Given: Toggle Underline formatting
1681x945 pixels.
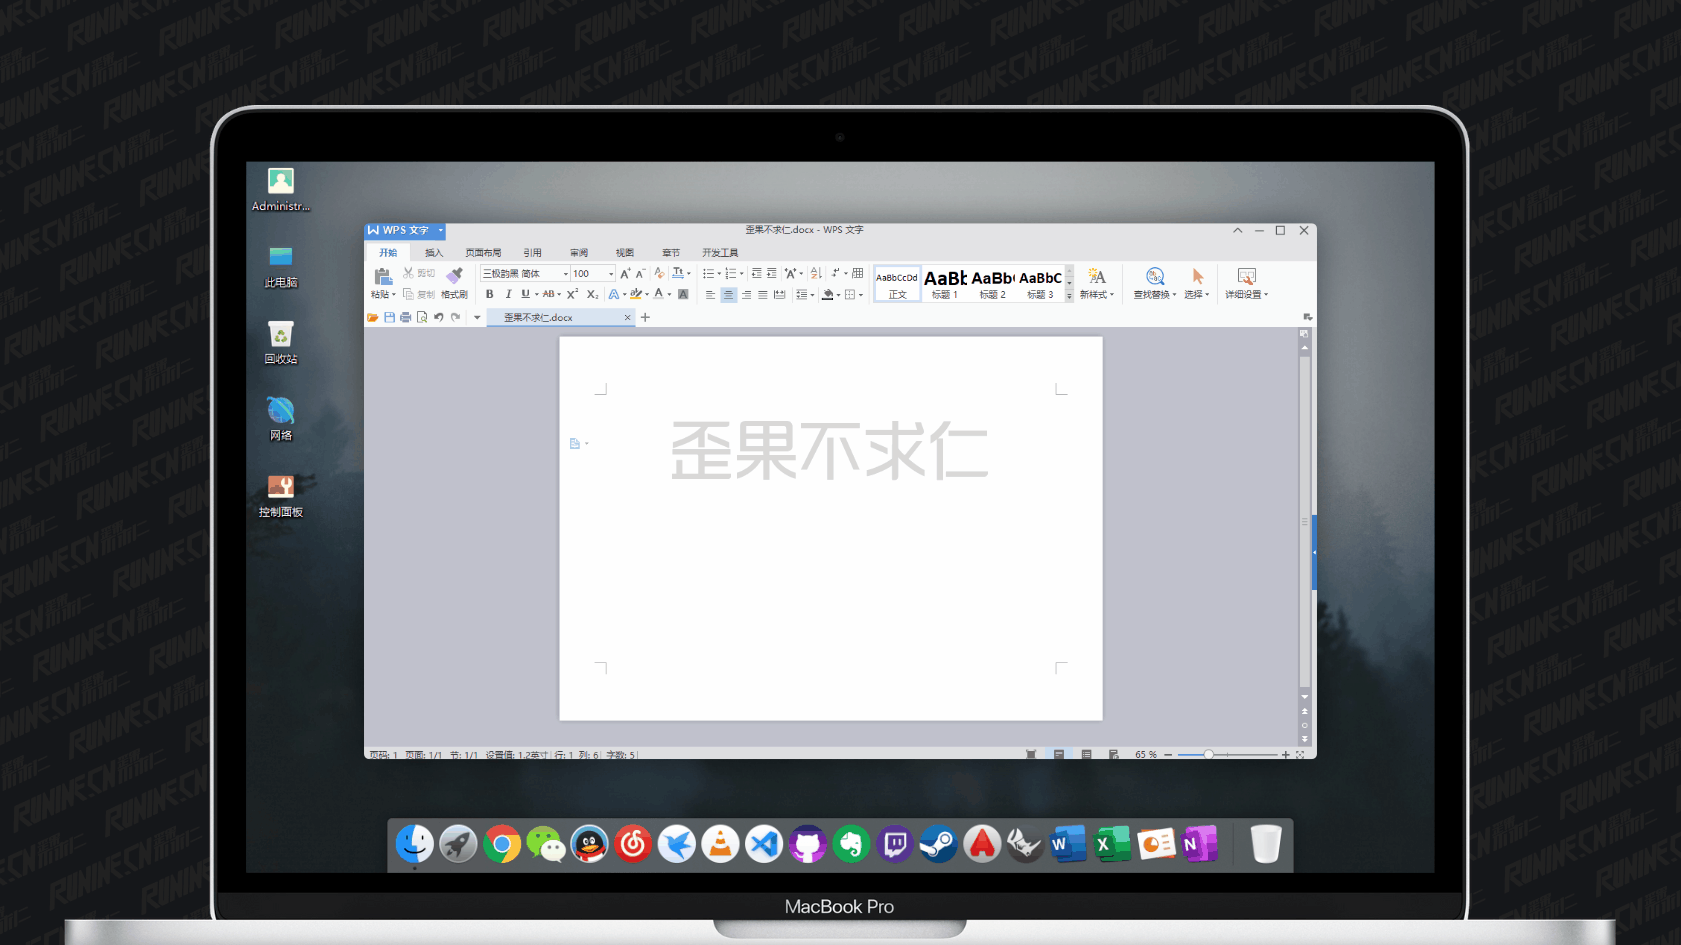Looking at the screenshot, I should [x=525, y=294].
